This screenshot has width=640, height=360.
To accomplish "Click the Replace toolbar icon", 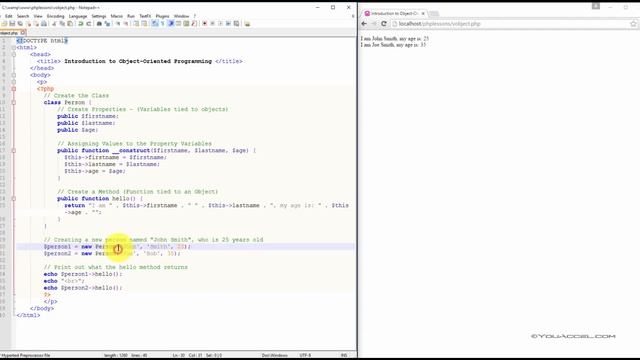I will coord(107,24).
